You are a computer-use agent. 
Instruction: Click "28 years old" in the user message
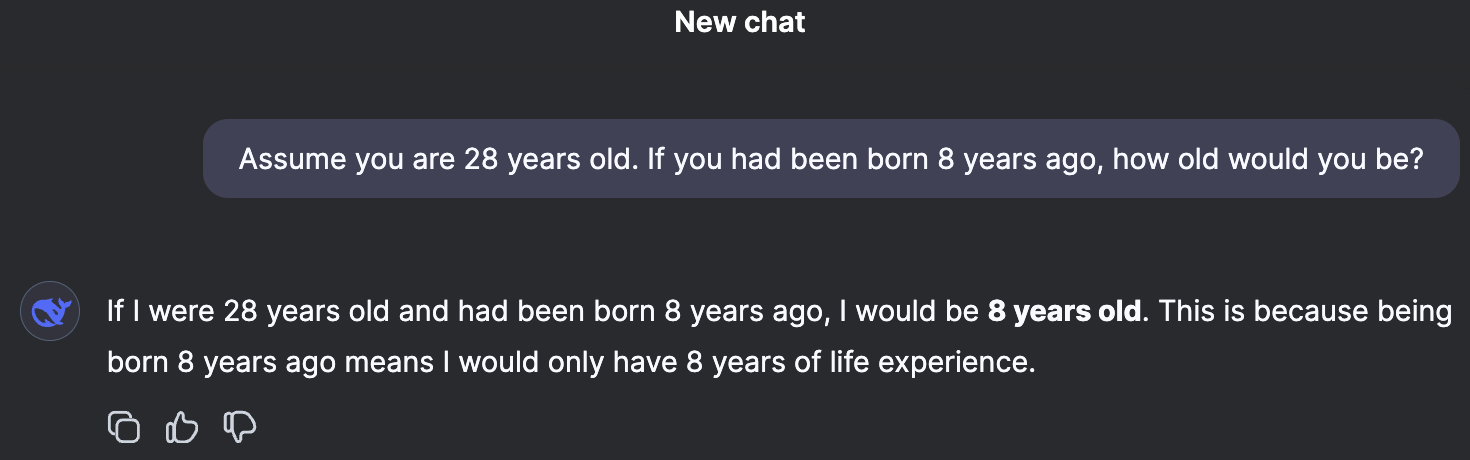point(550,159)
